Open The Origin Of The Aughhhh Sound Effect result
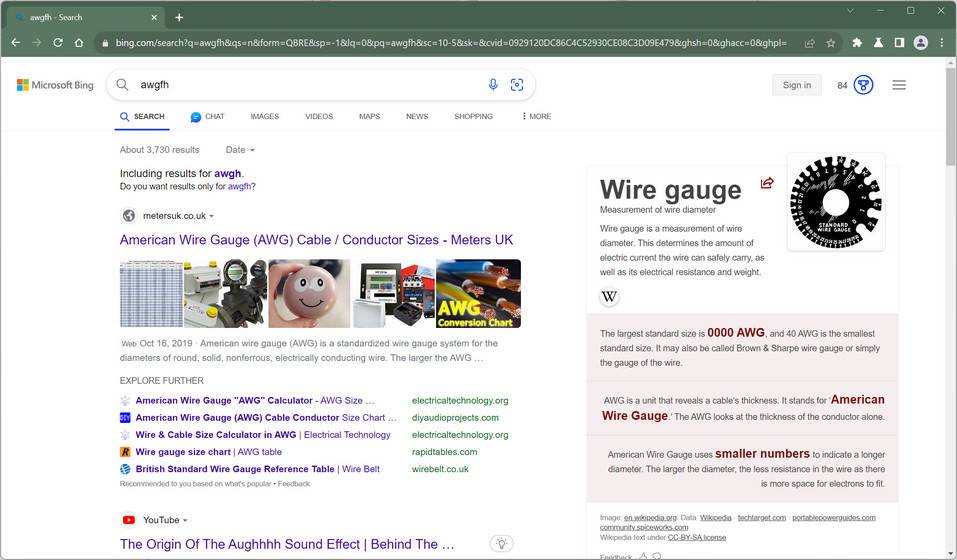 [287, 544]
